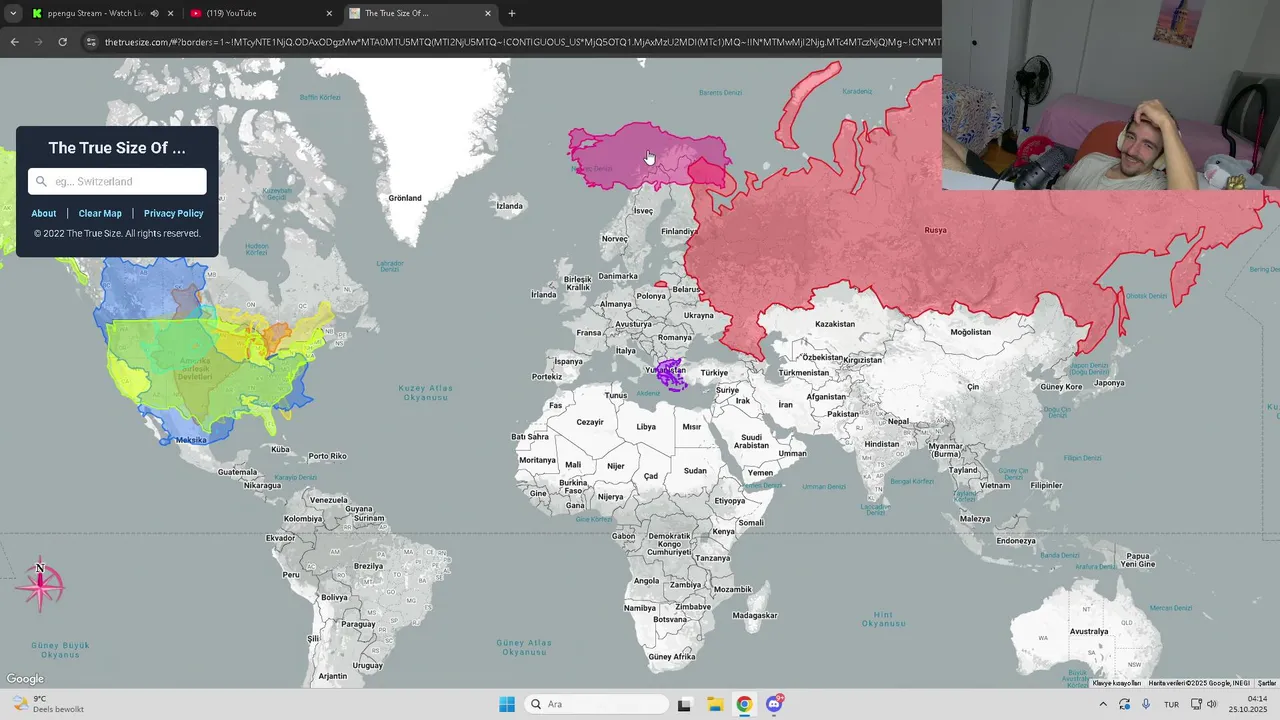Image resolution: width=1280 pixels, height=720 pixels.
Task: Switch keyboard language TUR indicator
Action: point(1171,704)
